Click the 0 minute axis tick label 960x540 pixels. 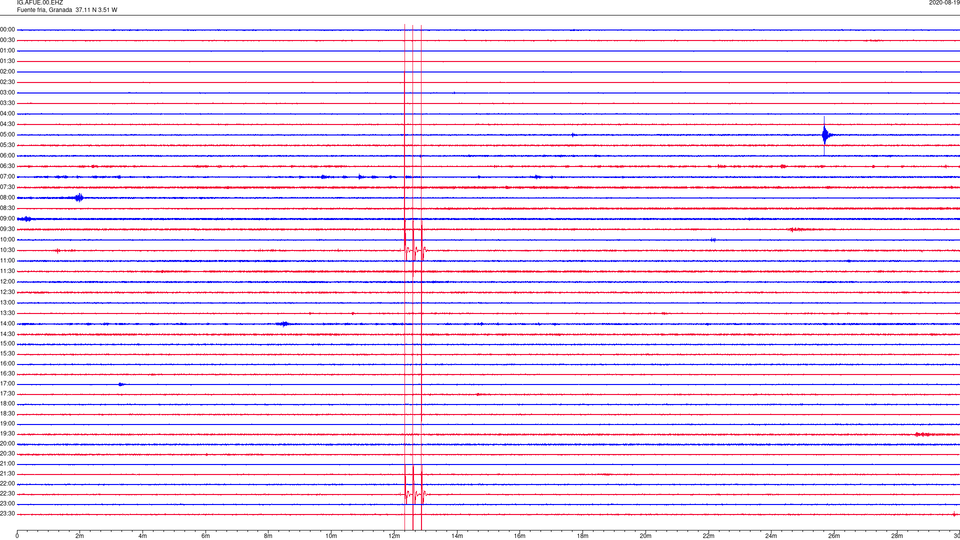click(17, 536)
